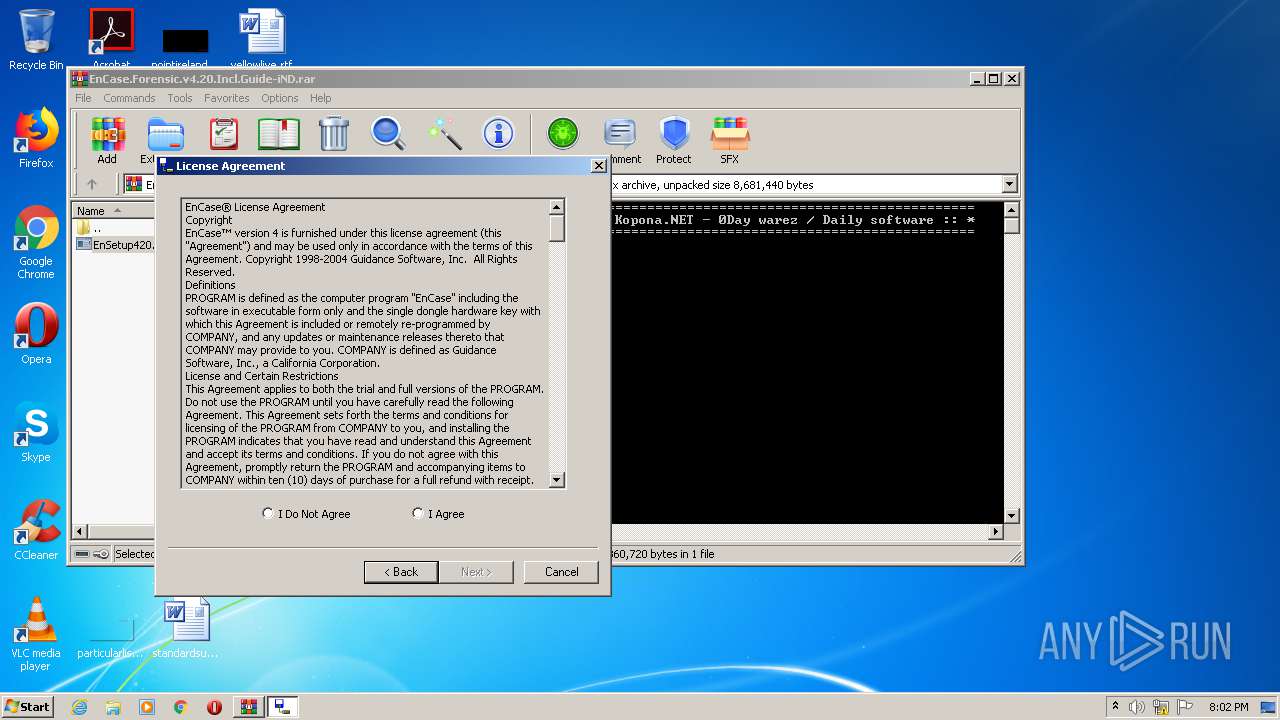Click the Opera taskbar icon

click(x=214, y=707)
